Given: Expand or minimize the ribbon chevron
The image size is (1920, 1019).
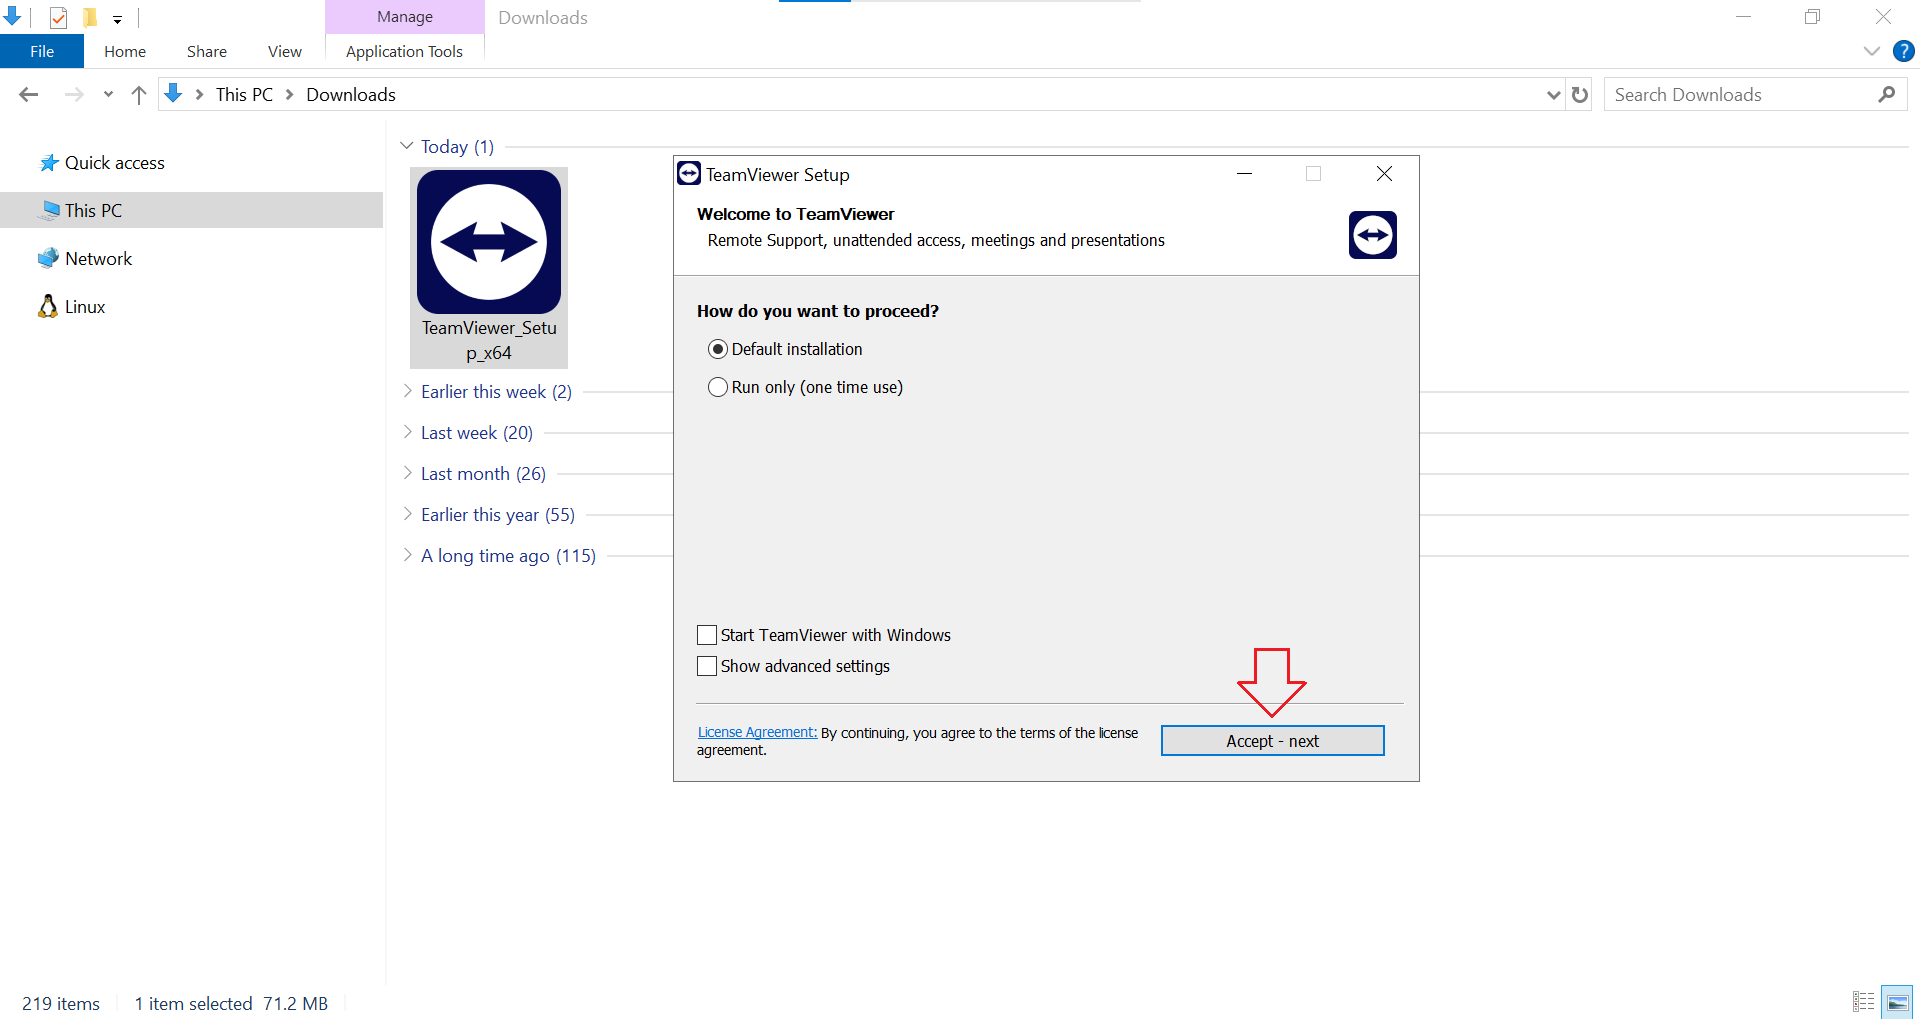Looking at the screenshot, I should [x=1871, y=51].
